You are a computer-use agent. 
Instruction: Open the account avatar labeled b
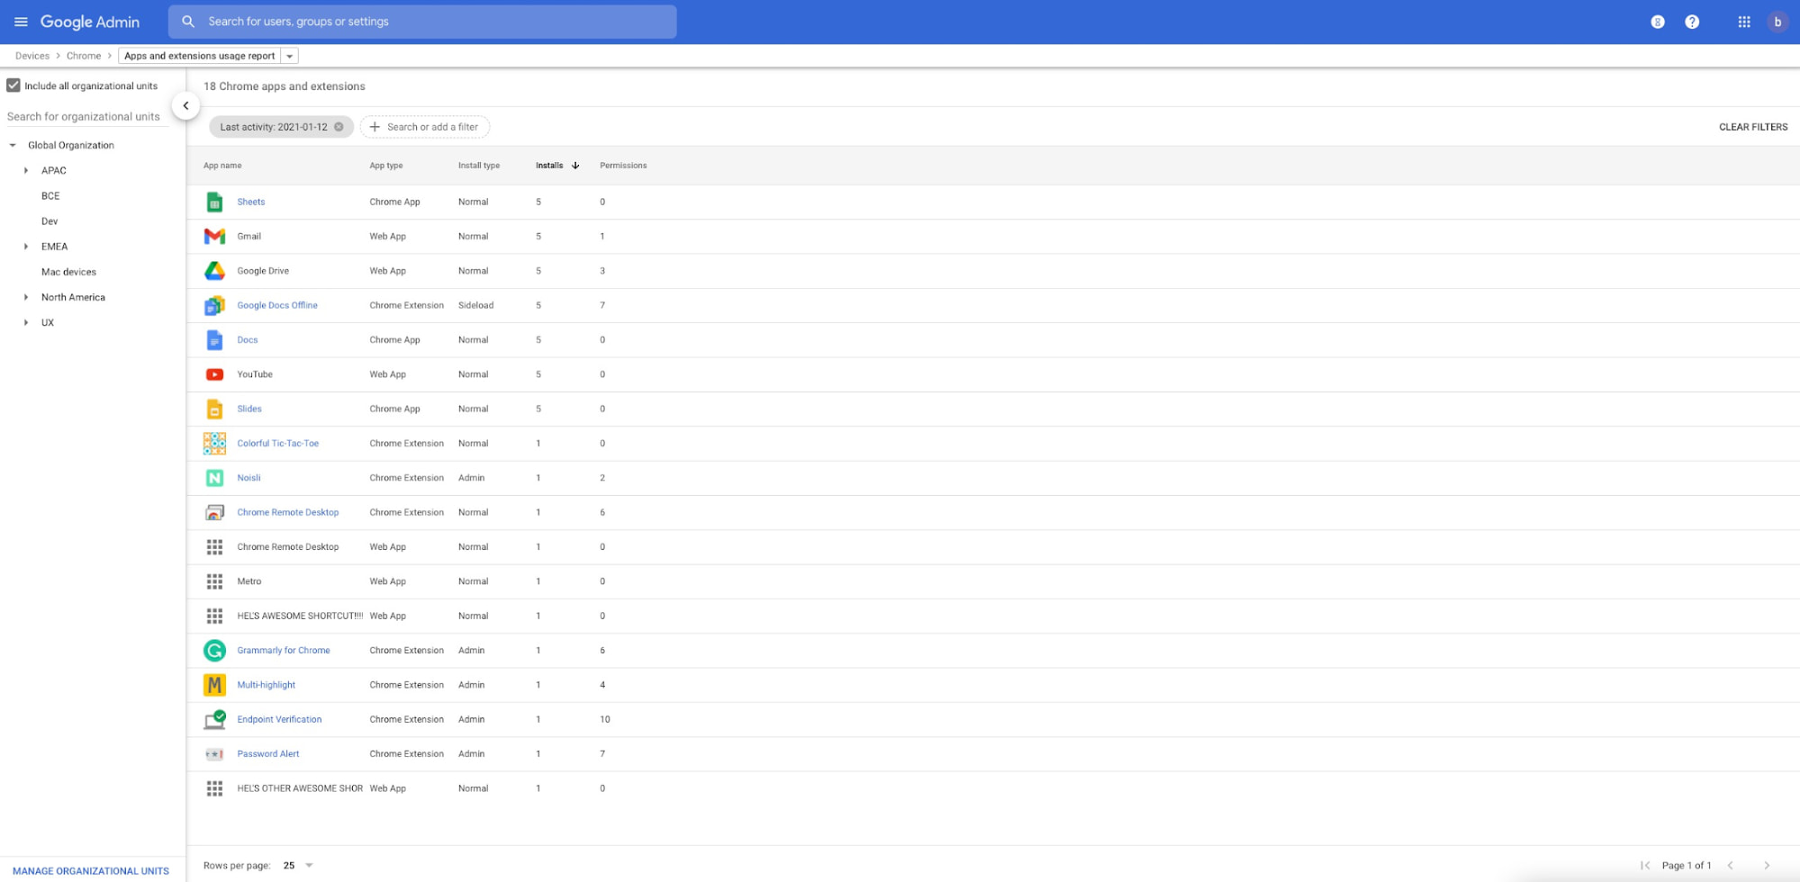click(1777, 22)
